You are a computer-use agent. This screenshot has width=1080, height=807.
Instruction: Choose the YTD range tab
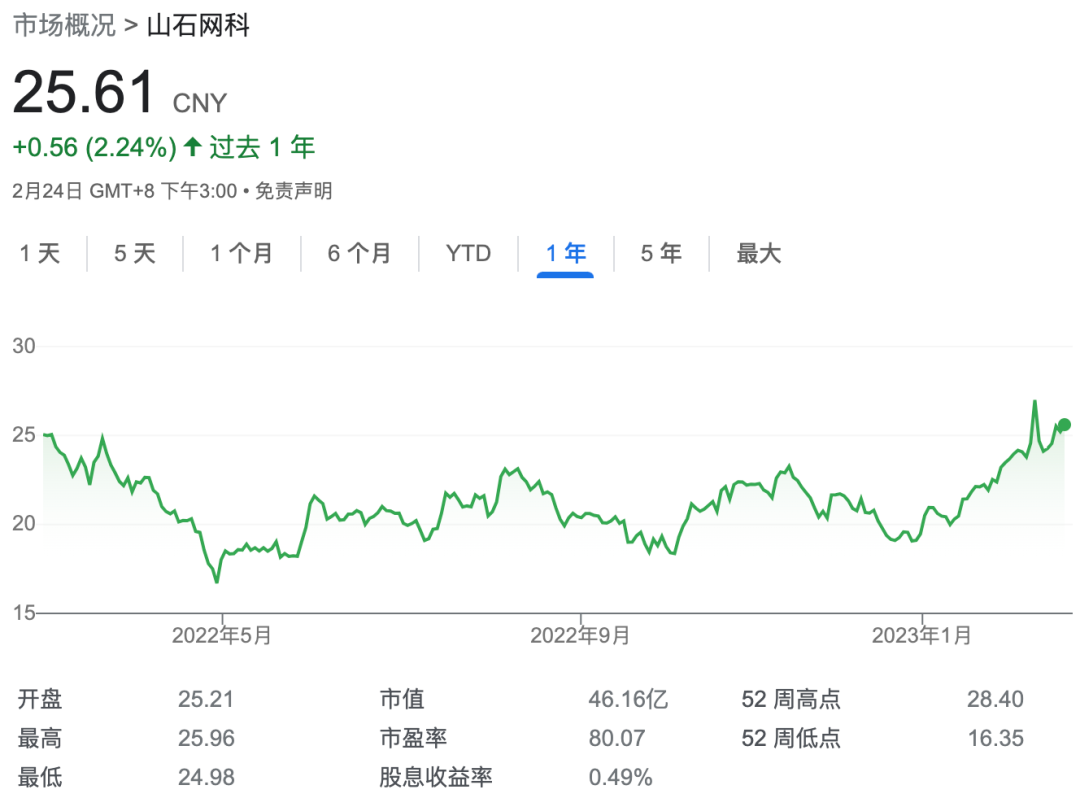468,253
